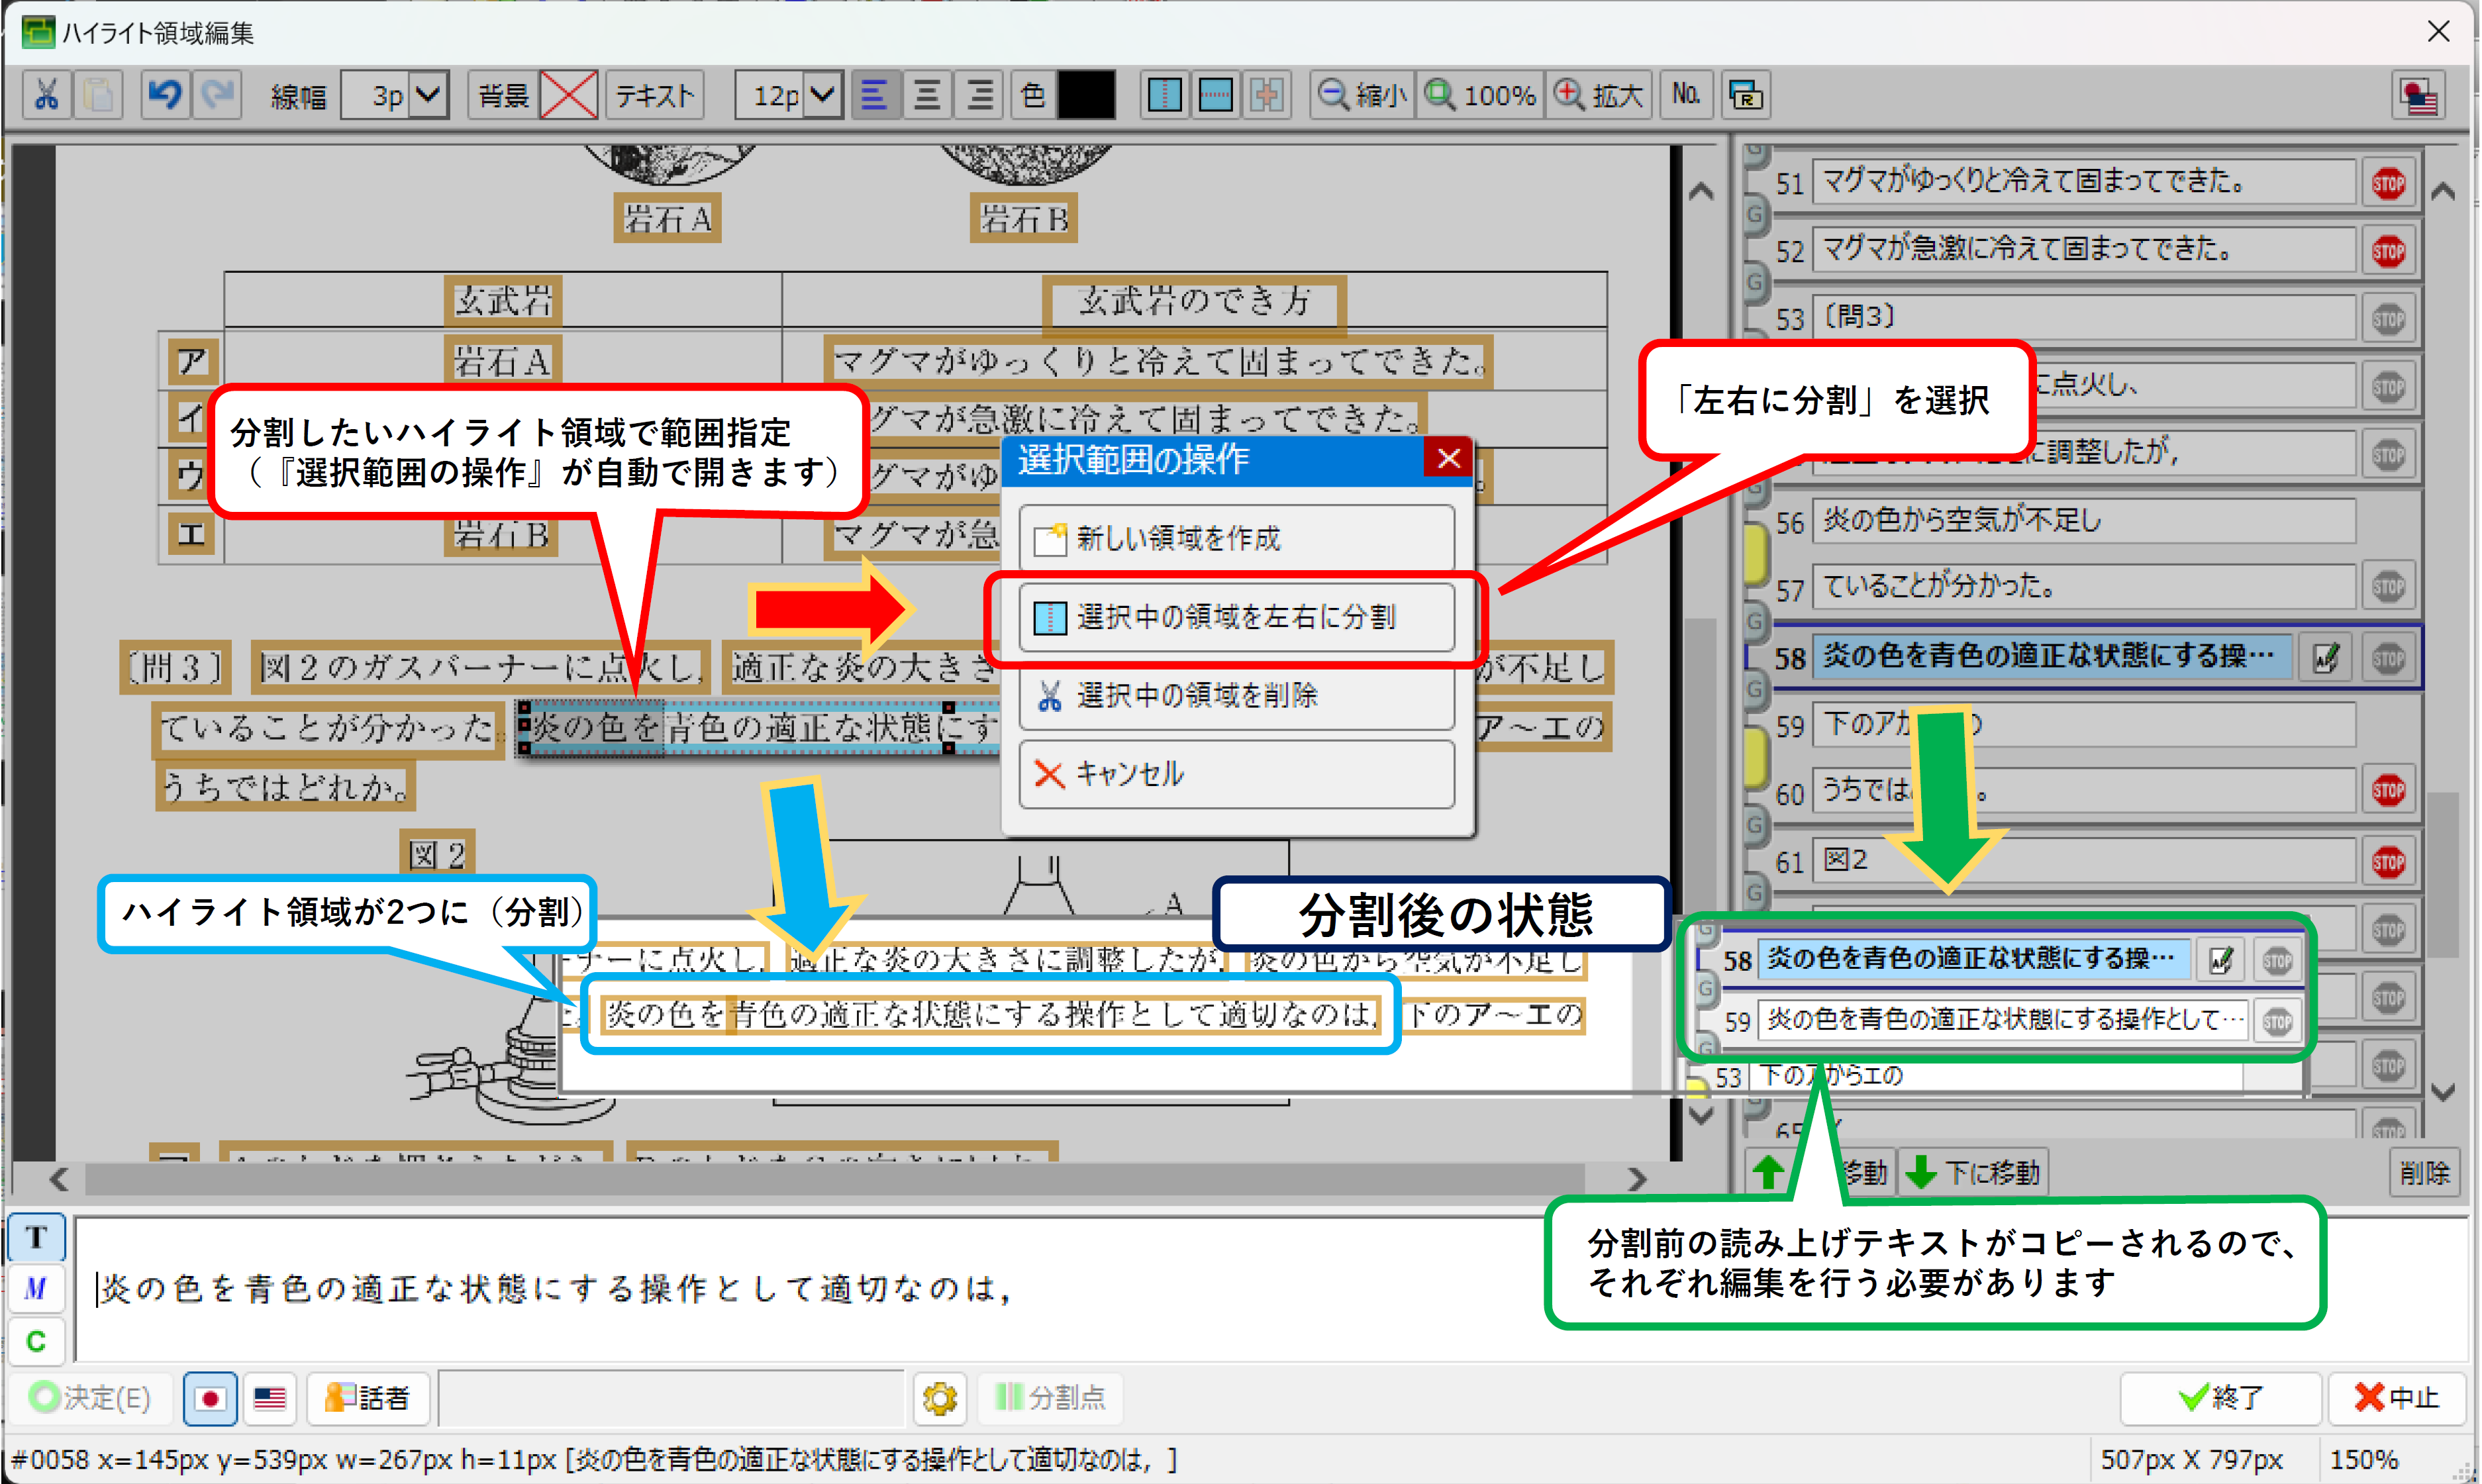Screen dimensions: 2482x1484
Task: Click the No. numbering button
Action: (1686, 95)
